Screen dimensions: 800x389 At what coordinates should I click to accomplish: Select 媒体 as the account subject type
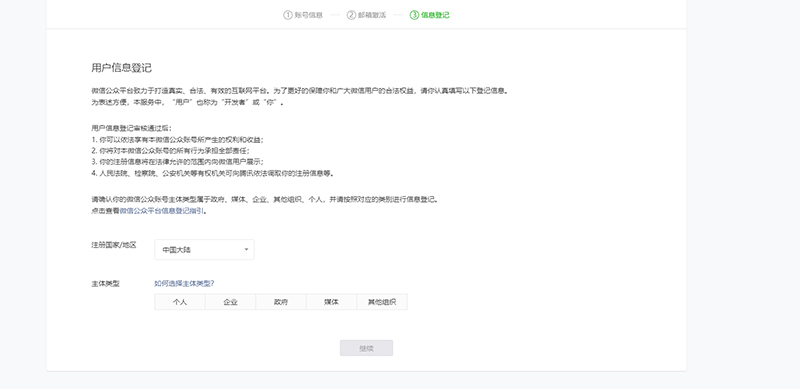[x=331, y=302]
